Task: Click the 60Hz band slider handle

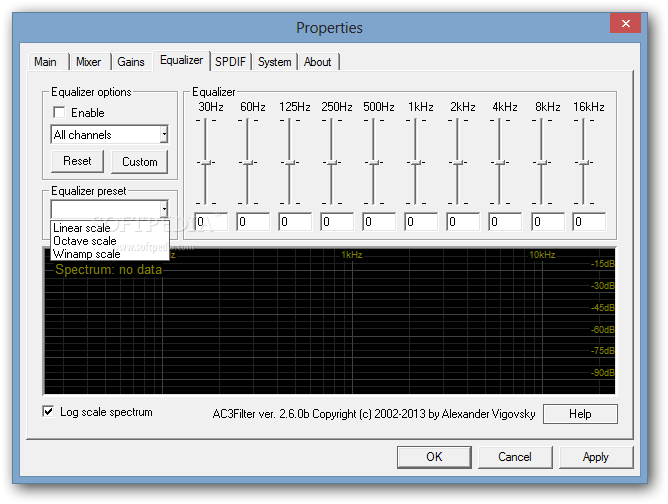Action: click(x=248, y=162)
